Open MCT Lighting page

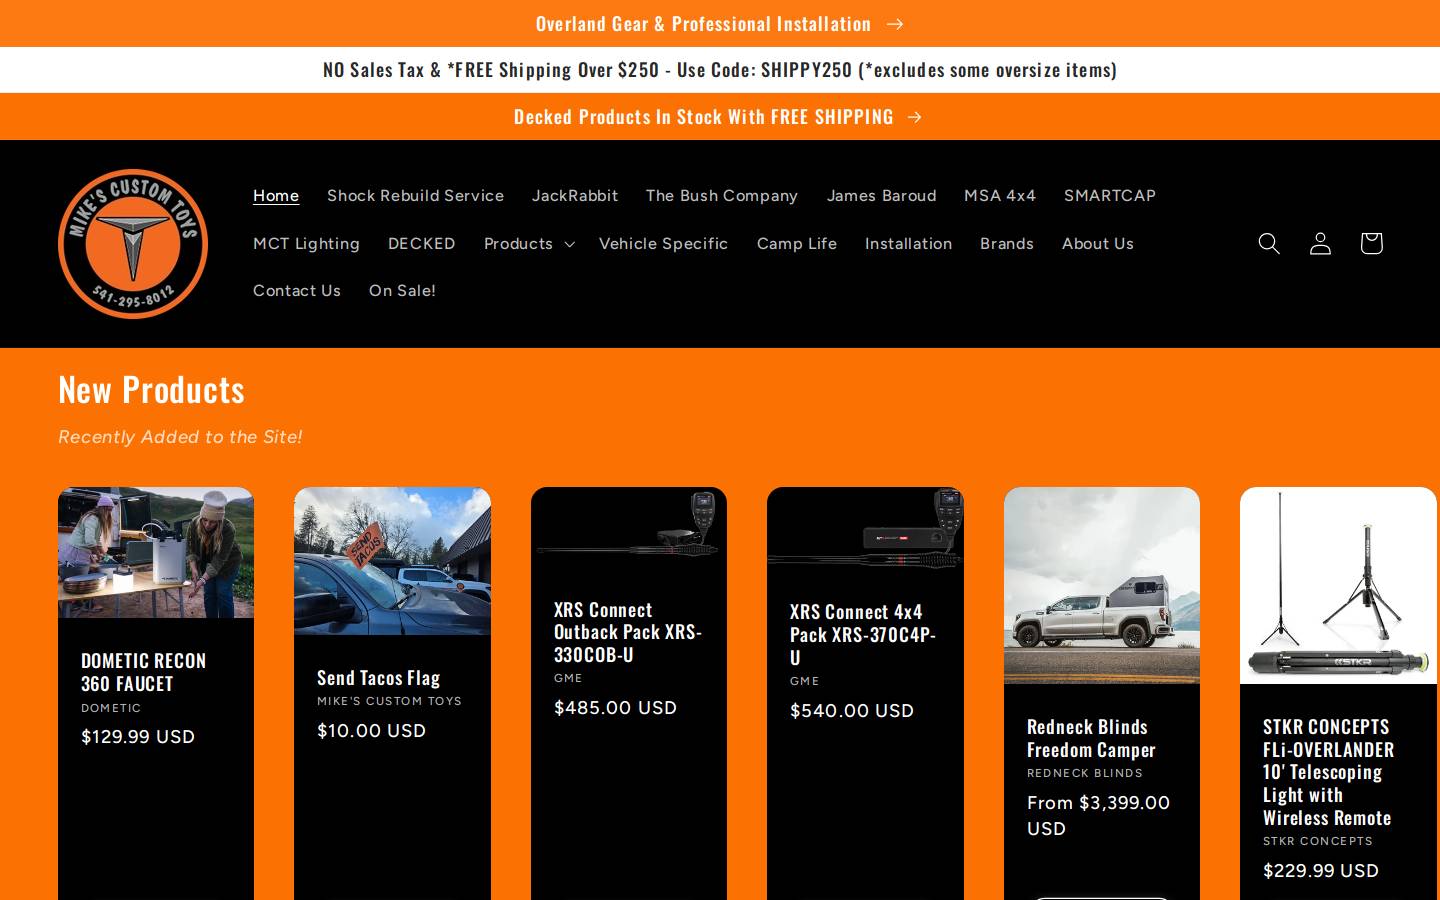[306, 243]
